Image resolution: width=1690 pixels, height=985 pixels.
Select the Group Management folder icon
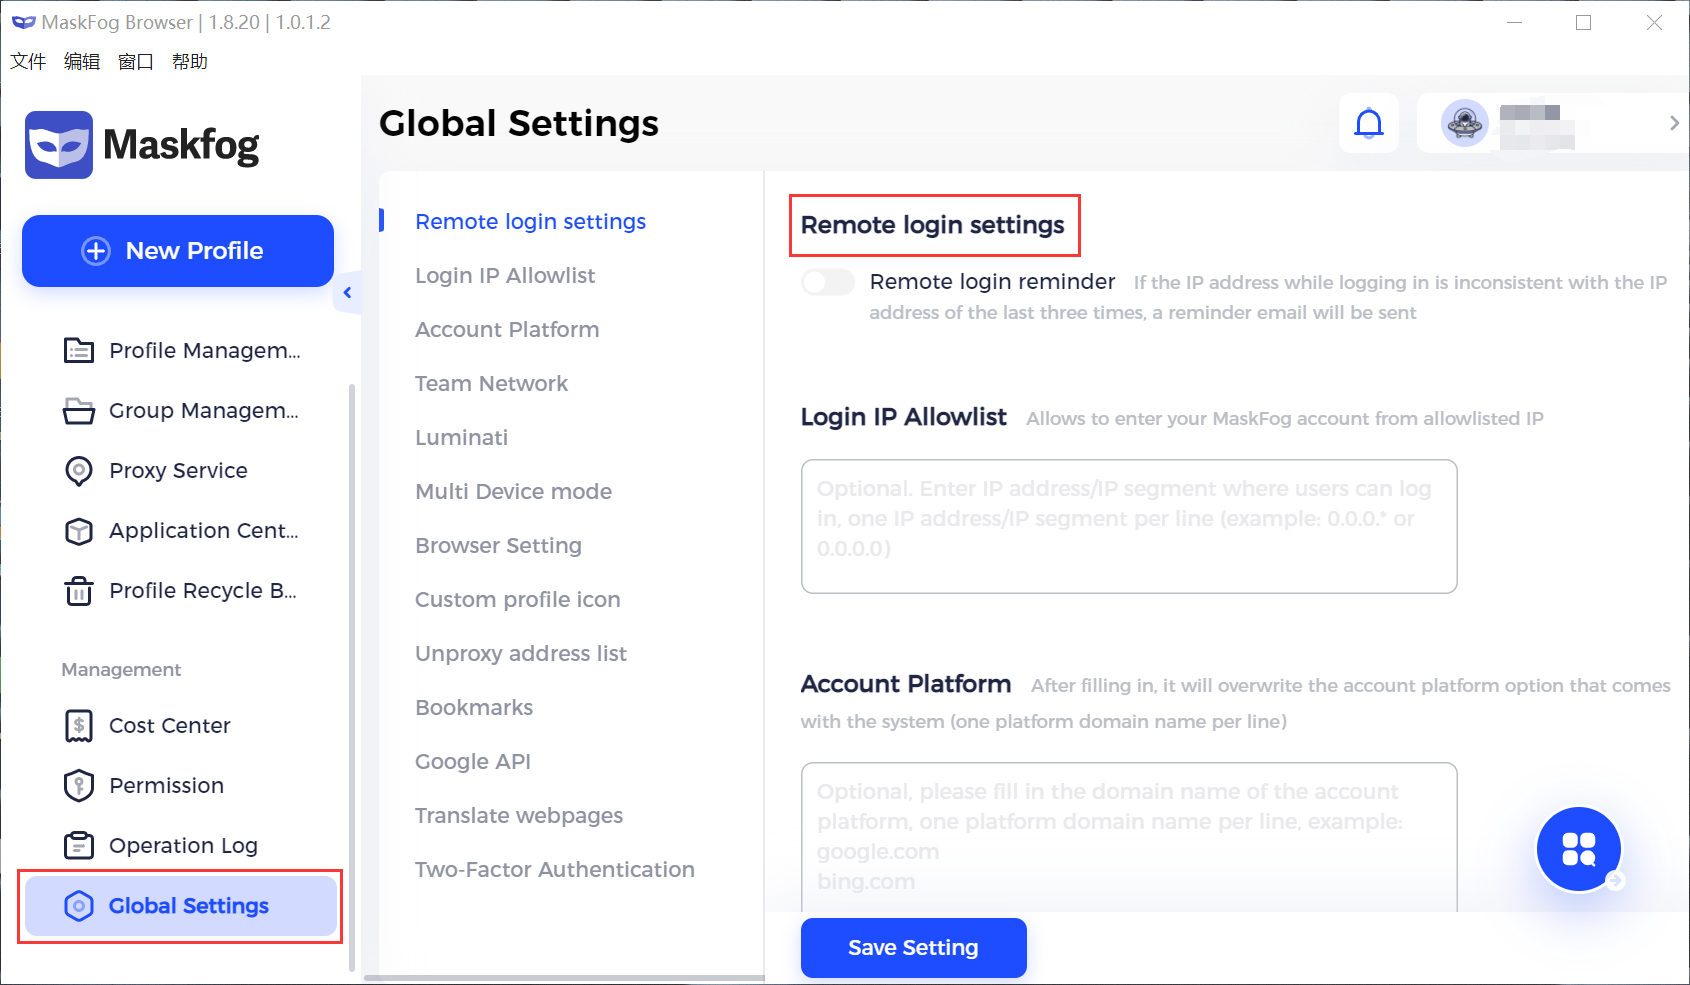(x=79, y=410)
